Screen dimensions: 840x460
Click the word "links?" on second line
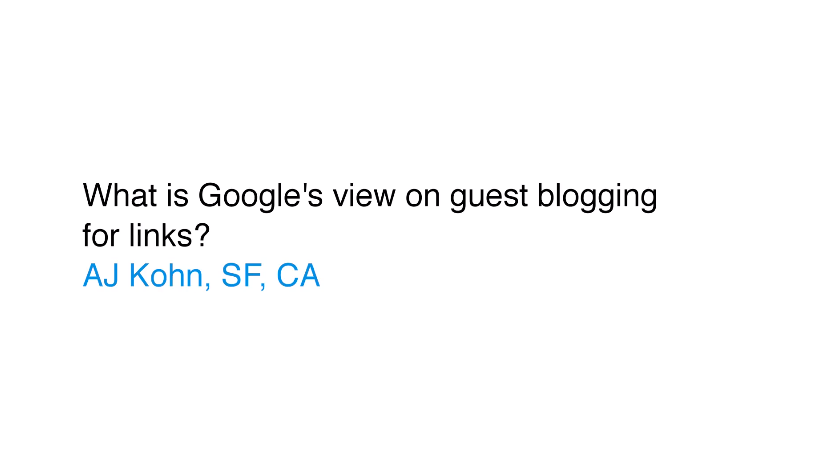pos(169,236)
